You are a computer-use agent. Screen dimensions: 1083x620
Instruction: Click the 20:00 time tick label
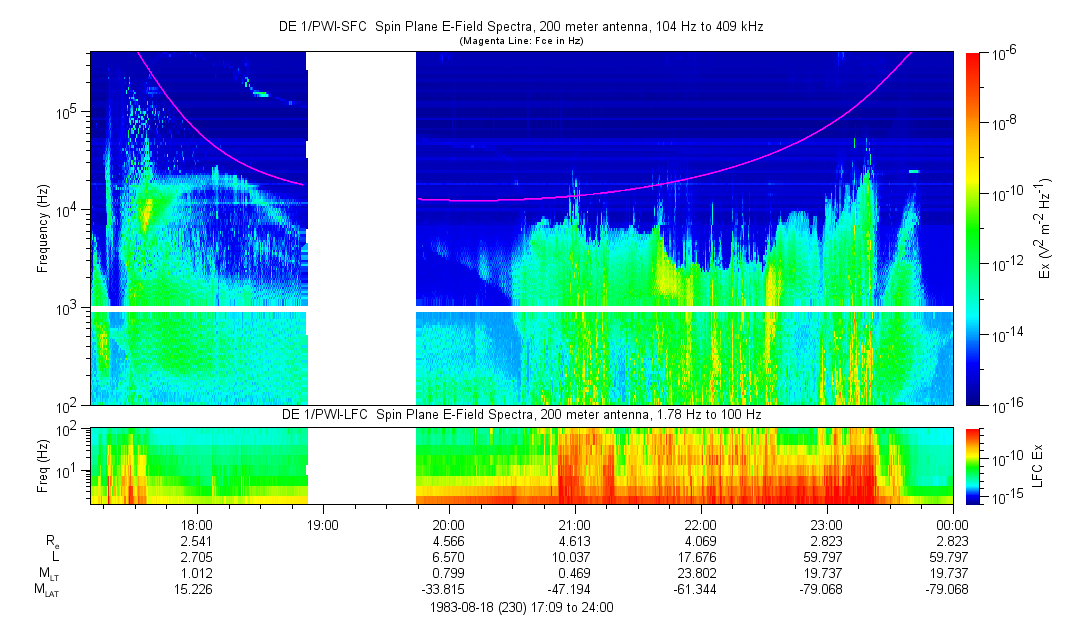[x=448, y=524]
